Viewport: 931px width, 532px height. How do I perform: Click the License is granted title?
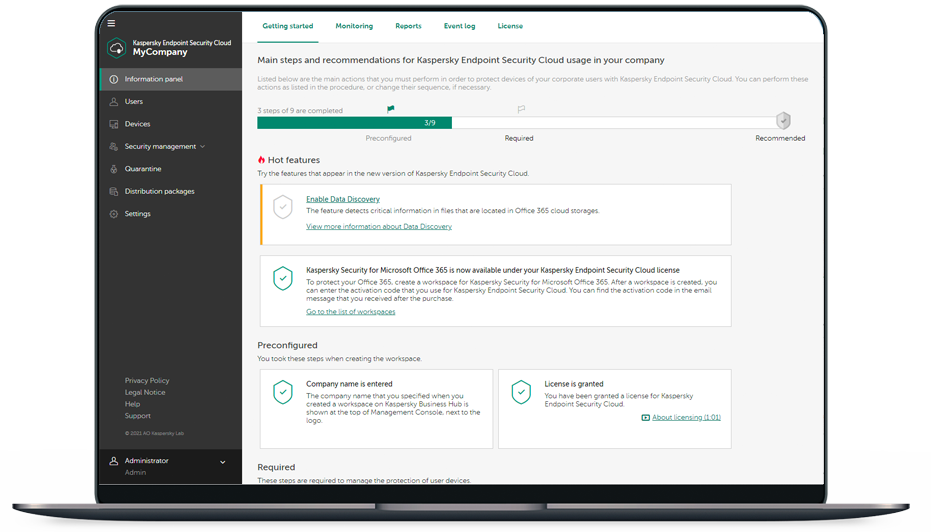574,384
